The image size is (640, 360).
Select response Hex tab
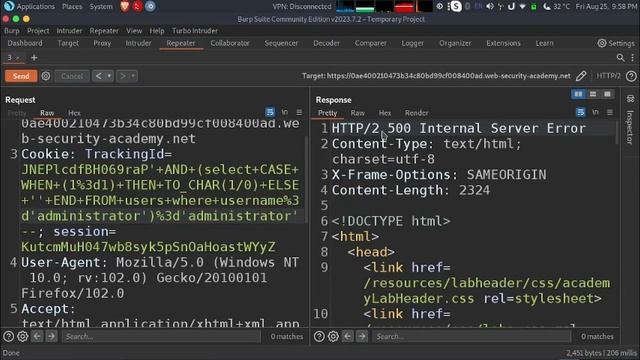tap(384, 113)
